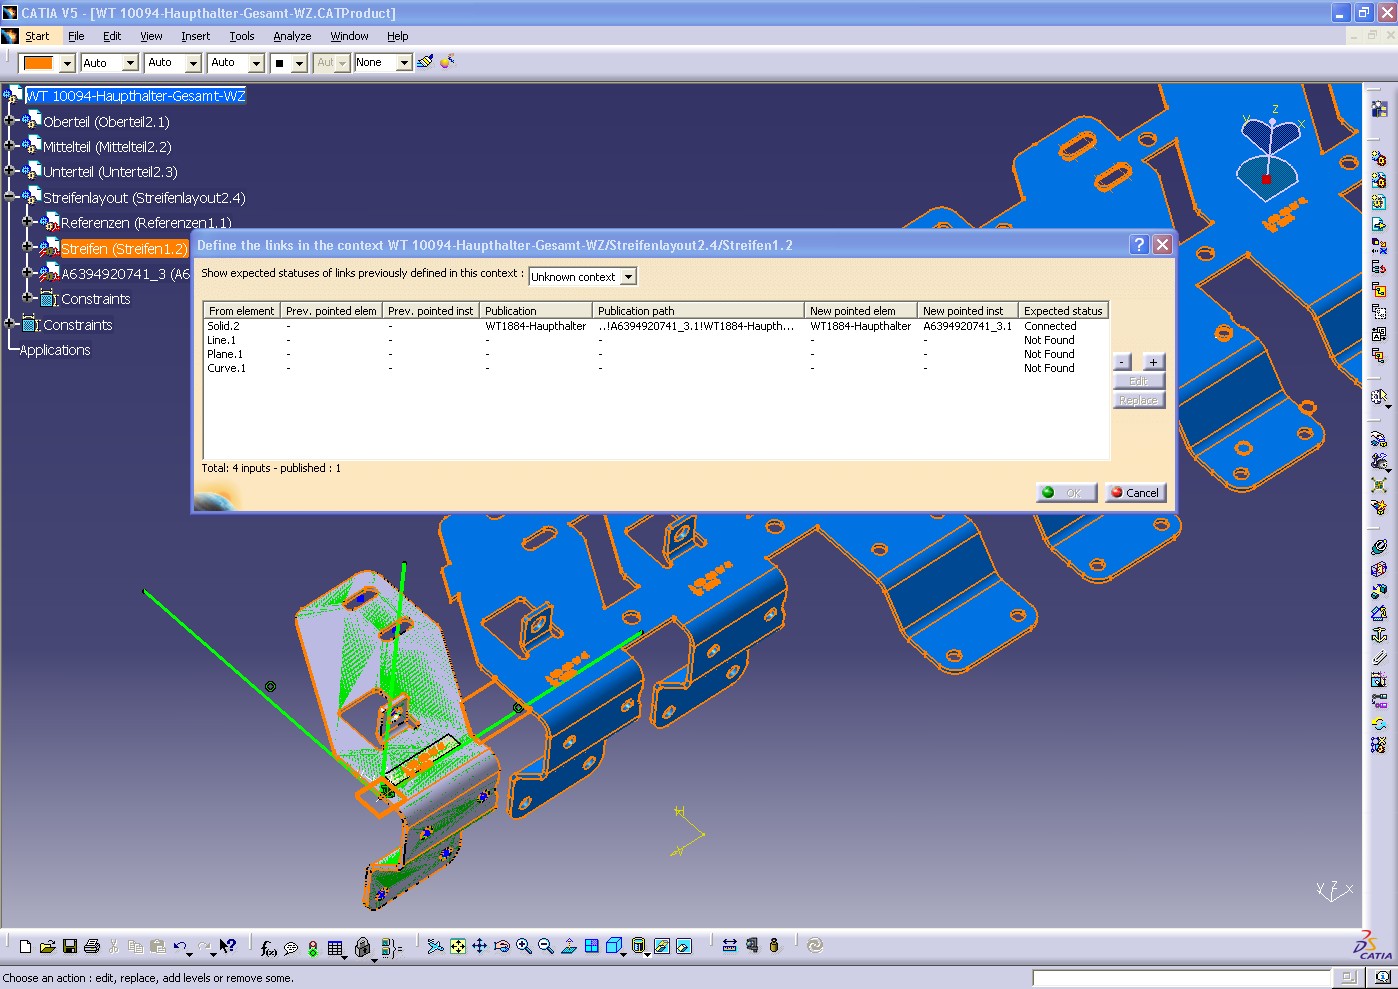1398x989 pixels.
Task: Click the Print icon
Action: (x=92, y=946)
